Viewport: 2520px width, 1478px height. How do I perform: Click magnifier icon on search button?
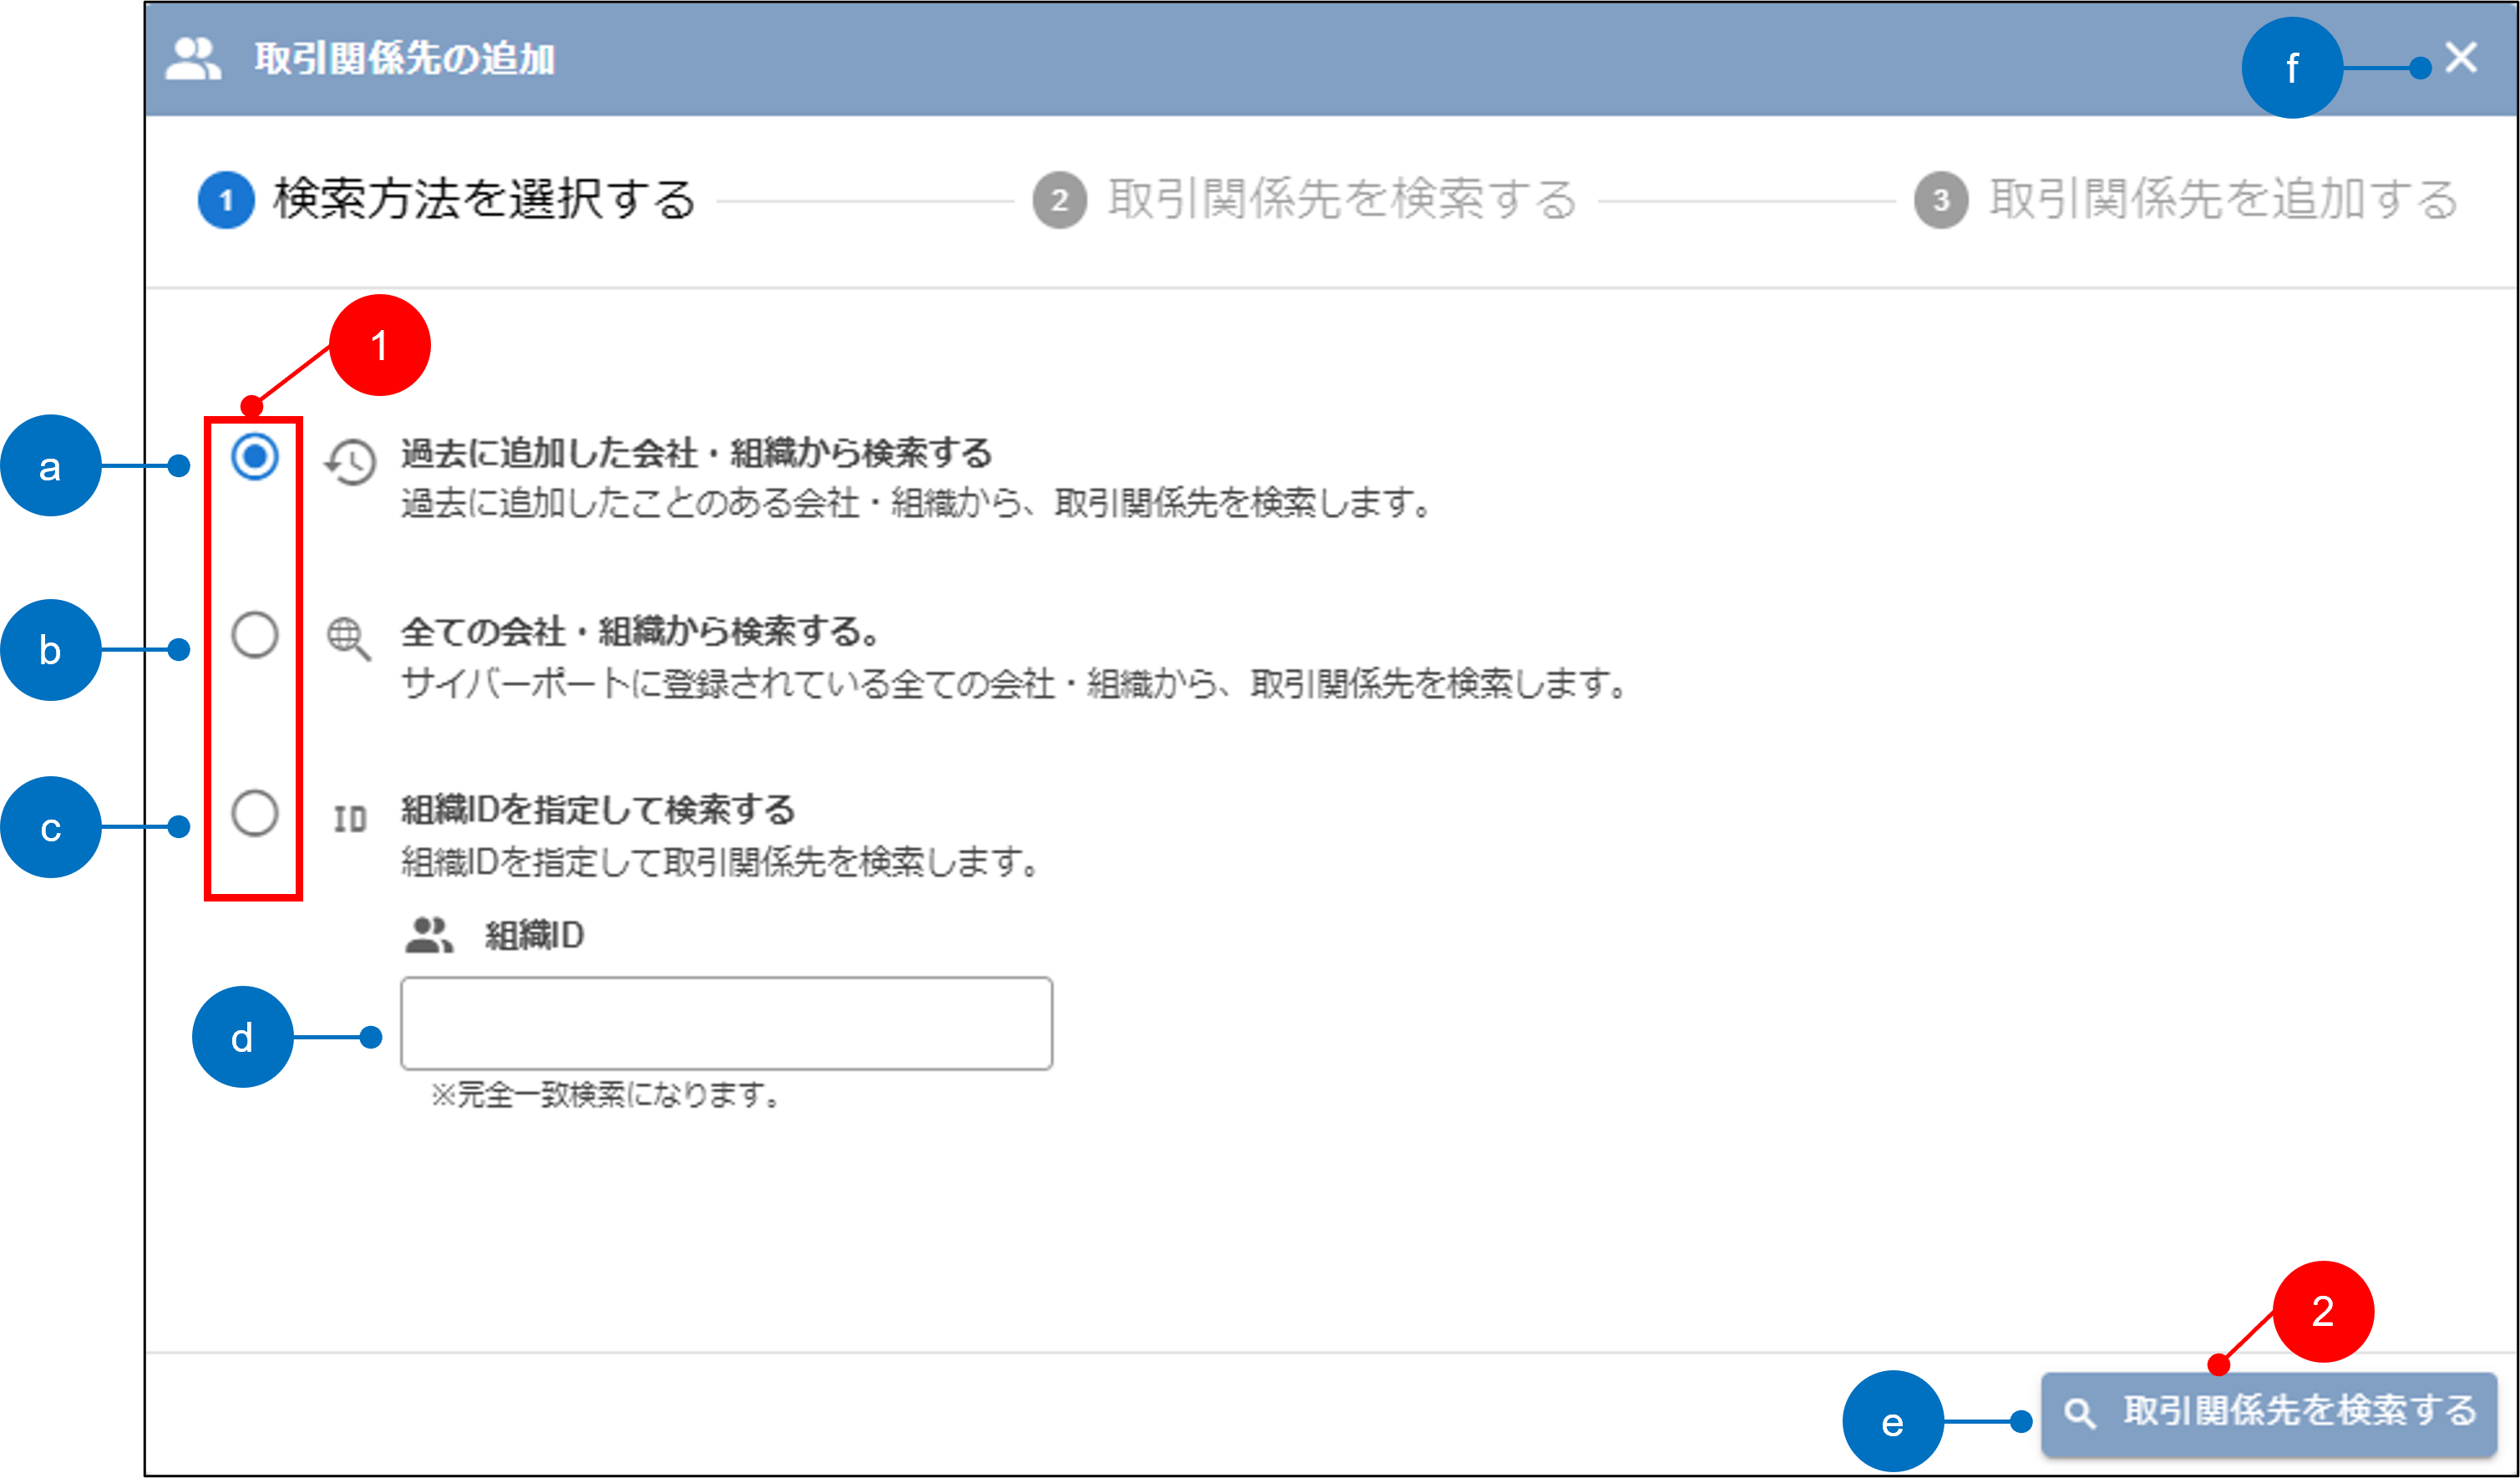2080,1412
